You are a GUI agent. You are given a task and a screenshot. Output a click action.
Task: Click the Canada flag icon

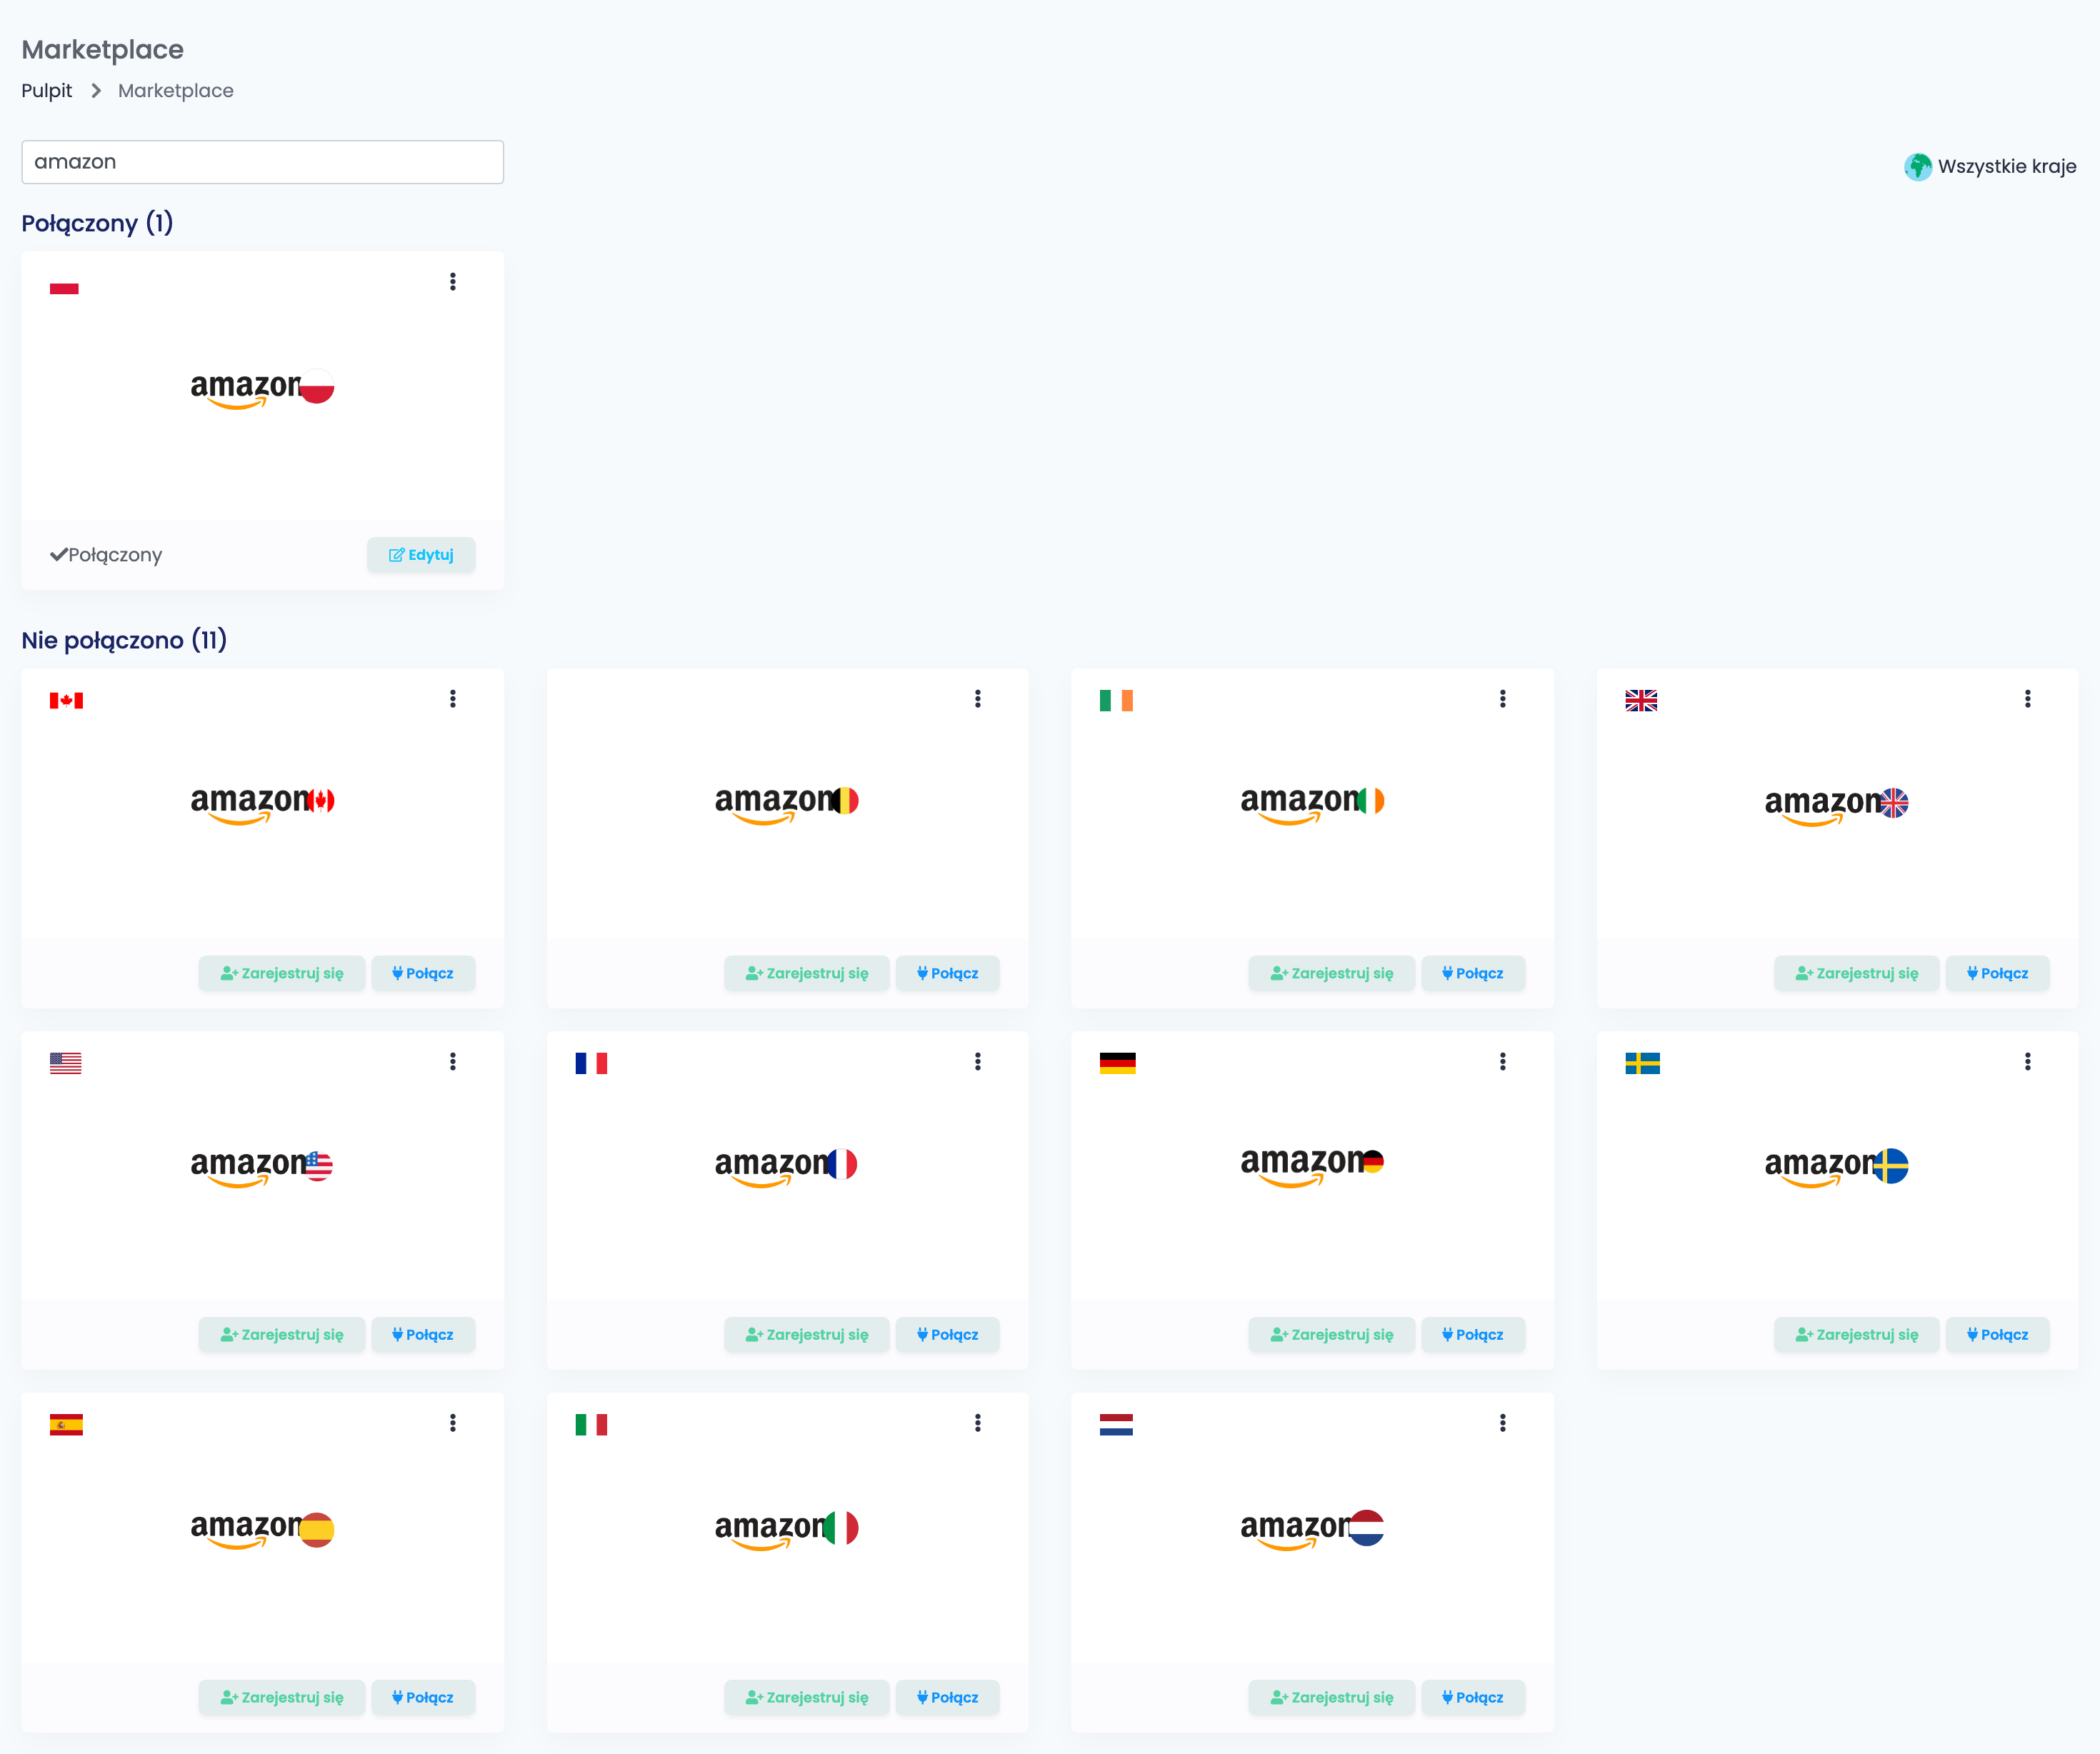coord(66,700)
